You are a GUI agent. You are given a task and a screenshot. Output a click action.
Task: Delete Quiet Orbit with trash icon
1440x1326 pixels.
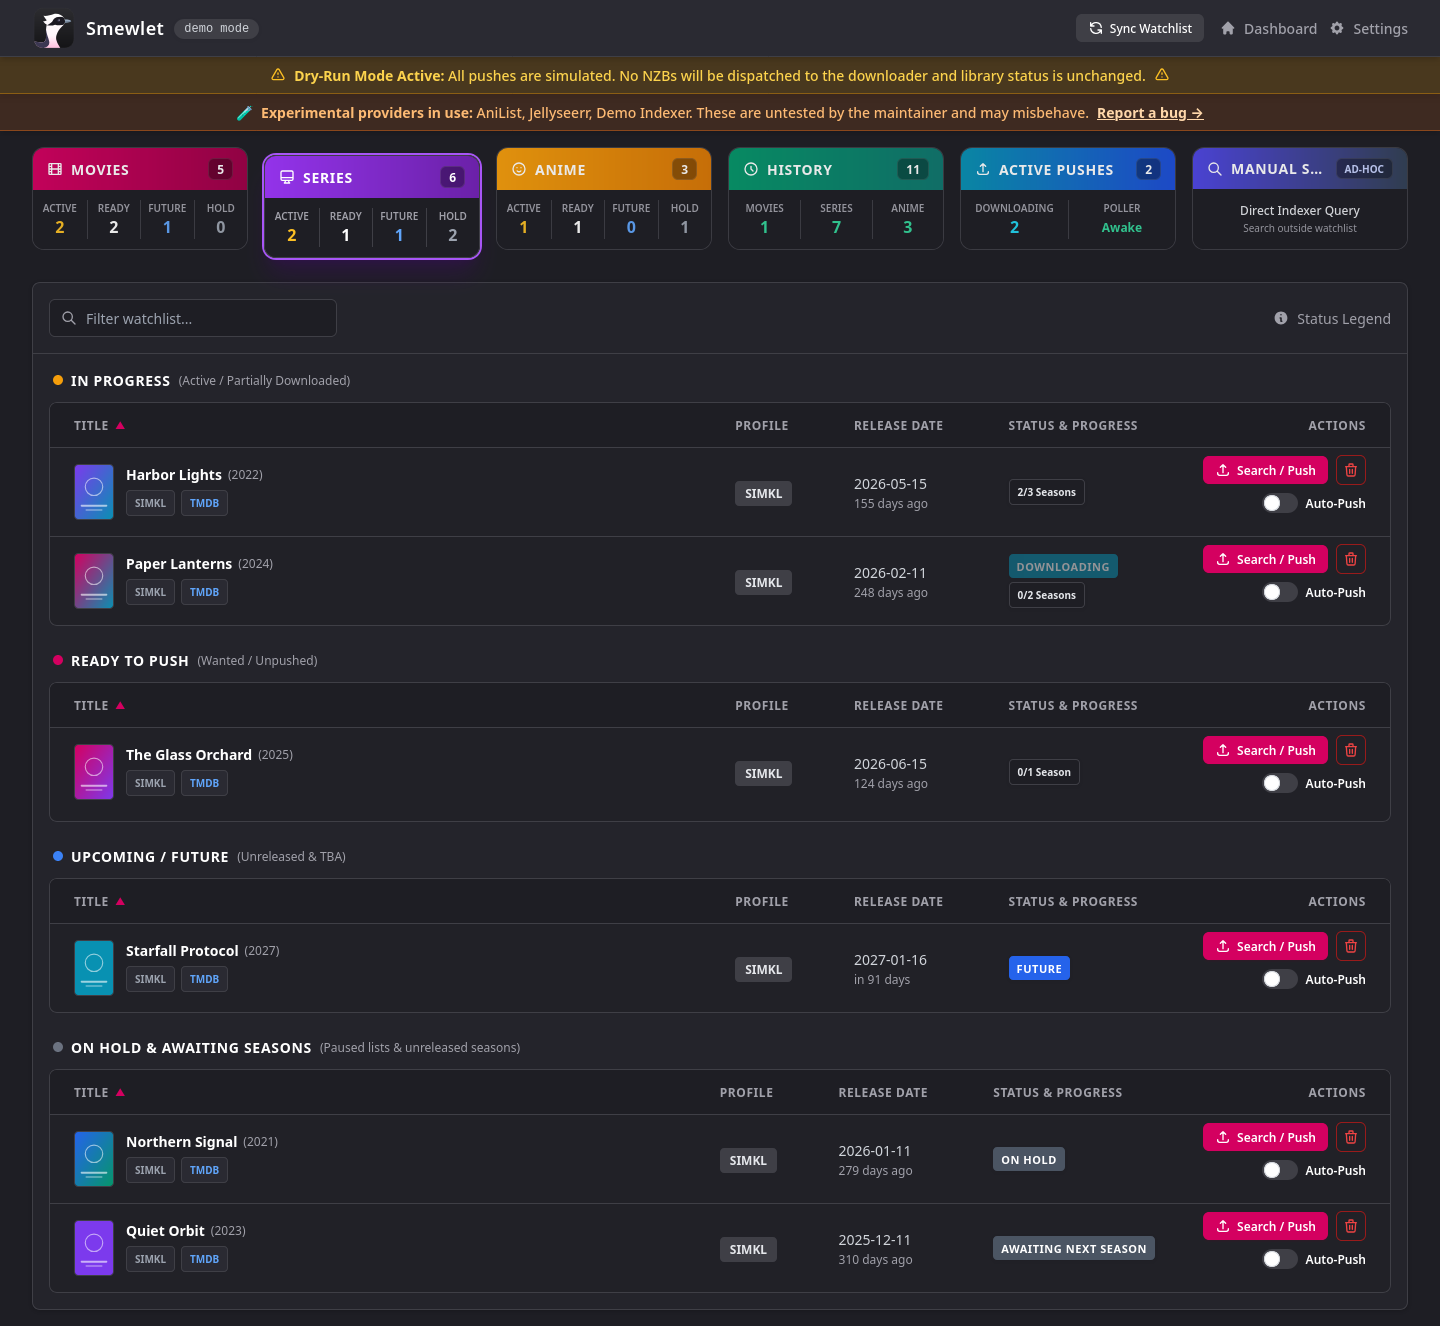tap(1351, 1226)
